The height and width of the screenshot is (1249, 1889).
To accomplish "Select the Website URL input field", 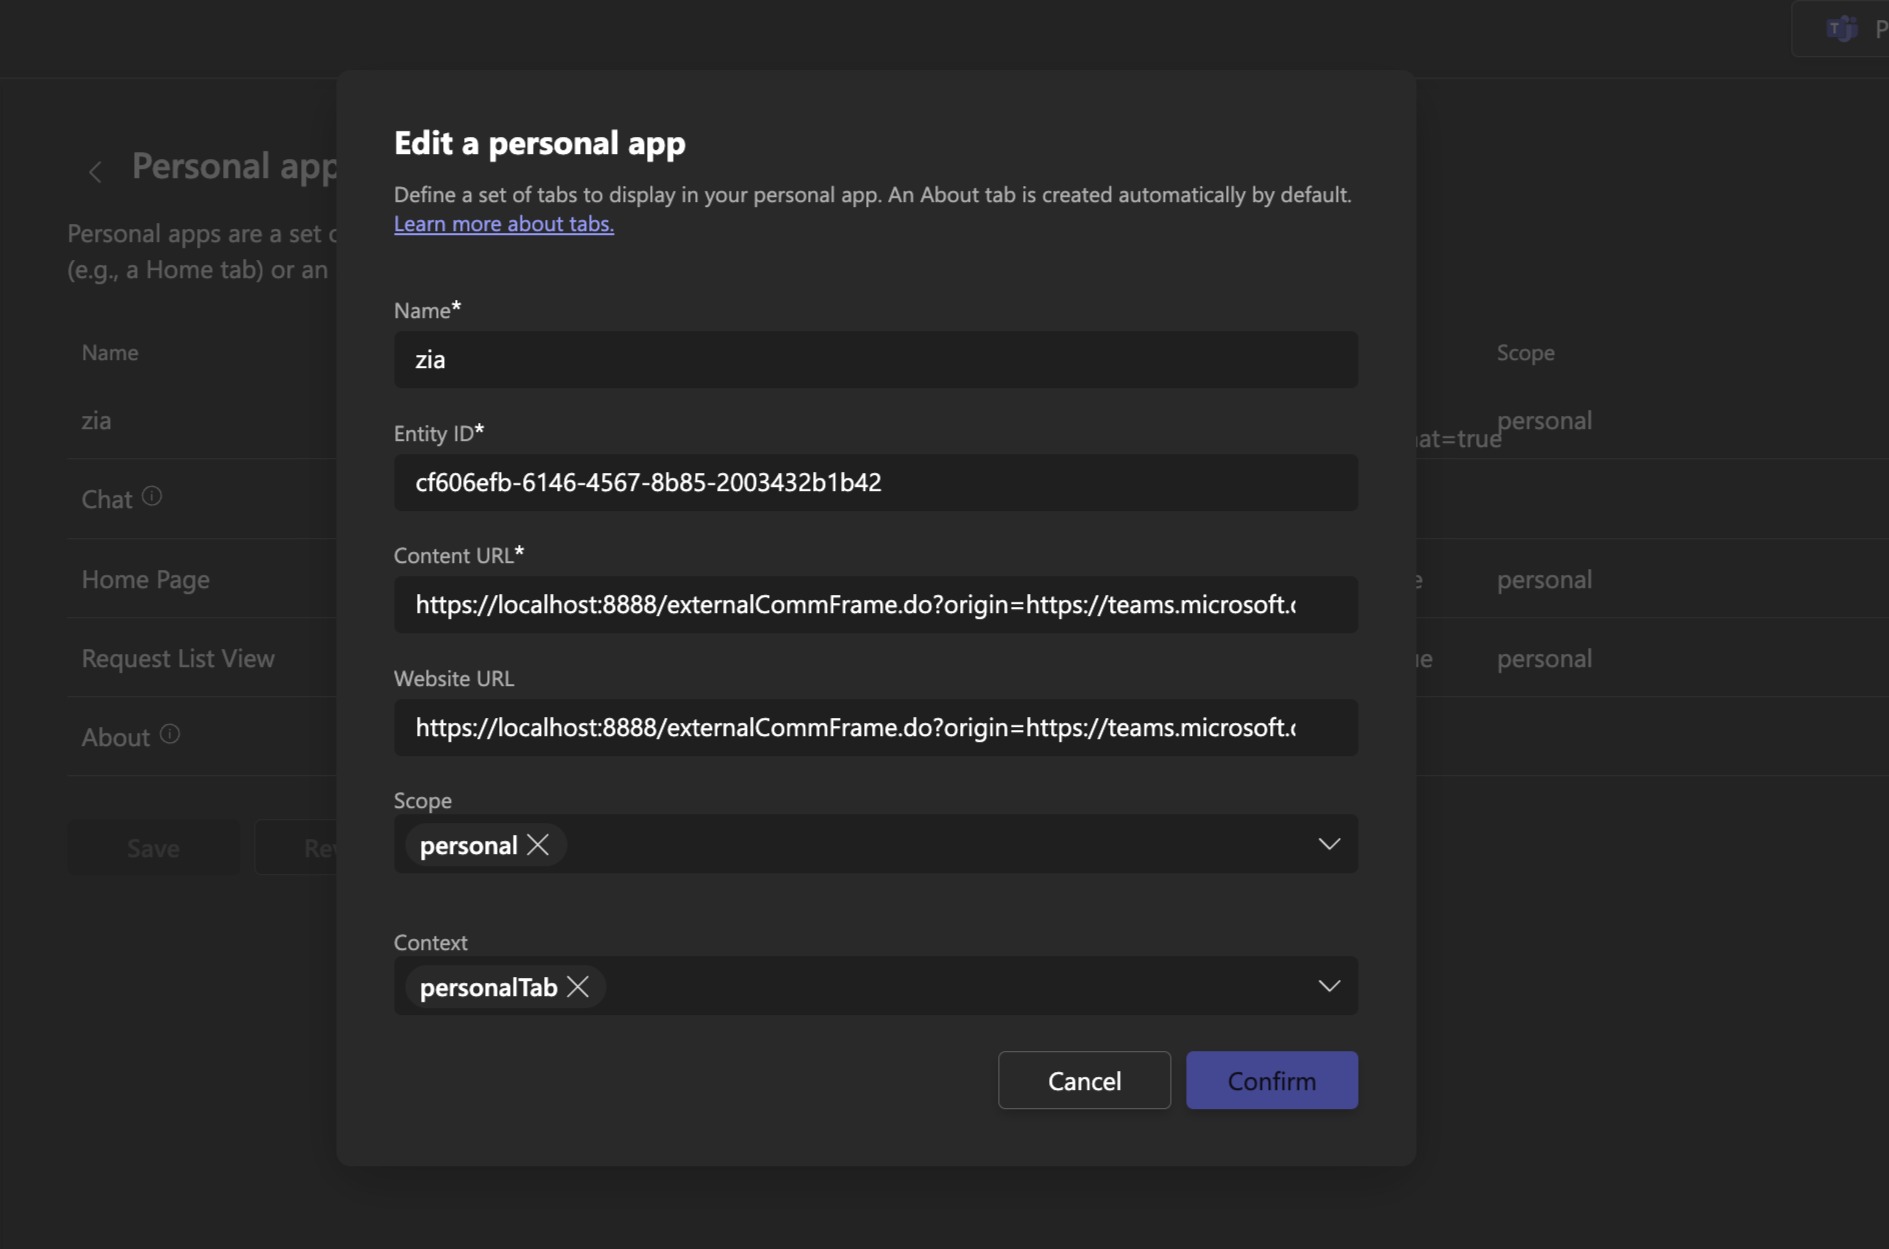I will pyautogui.click(x=875, y=728).
